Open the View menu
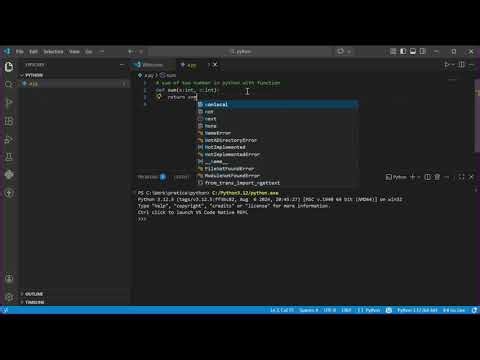 74,52
